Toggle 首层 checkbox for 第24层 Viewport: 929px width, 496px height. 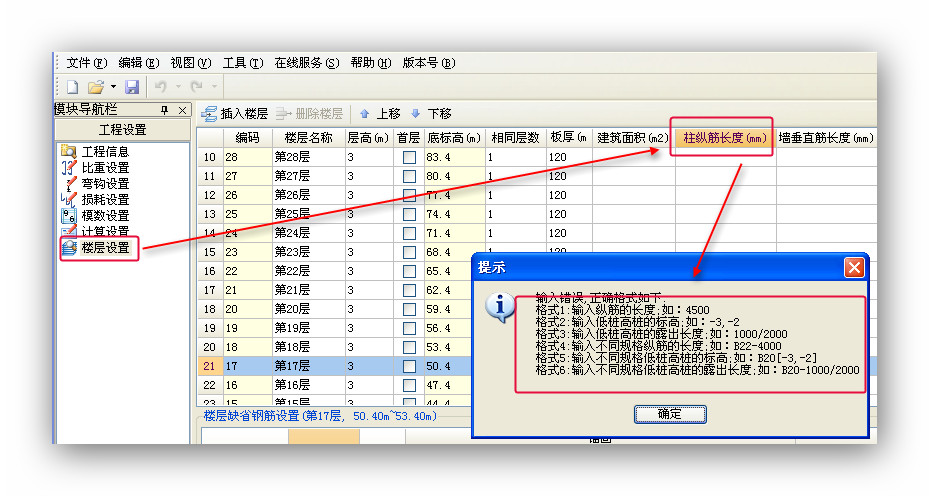pyautogui.click(x=409, y=233)
